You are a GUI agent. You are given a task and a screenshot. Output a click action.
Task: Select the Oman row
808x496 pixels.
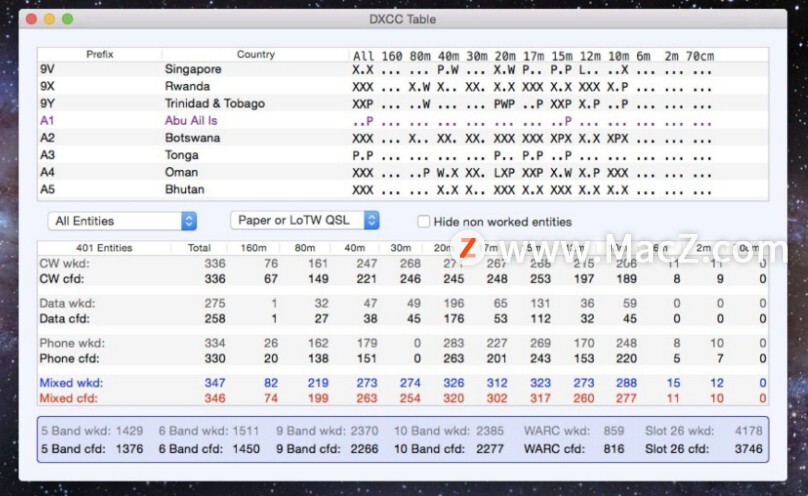tap(403, 172)
